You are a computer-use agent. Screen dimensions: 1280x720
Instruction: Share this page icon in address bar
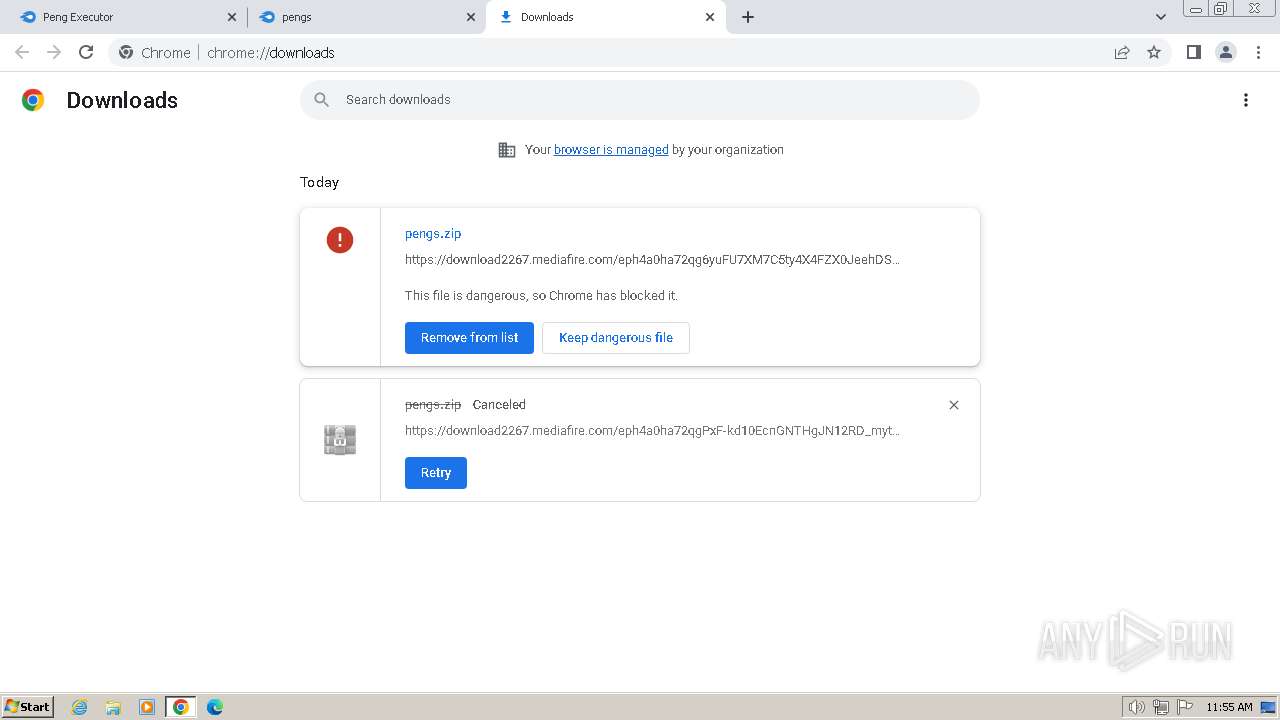pos(1122,52)
